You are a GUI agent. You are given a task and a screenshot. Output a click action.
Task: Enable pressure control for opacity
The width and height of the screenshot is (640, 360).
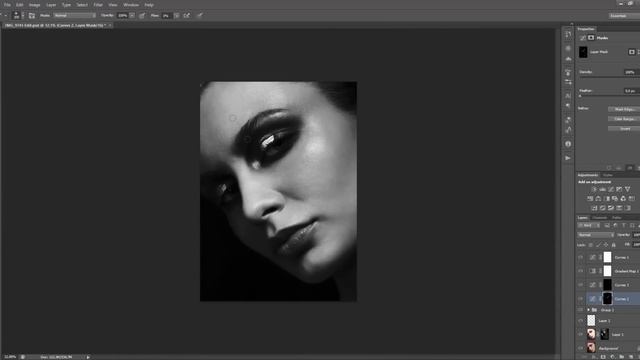pos(142,16)
